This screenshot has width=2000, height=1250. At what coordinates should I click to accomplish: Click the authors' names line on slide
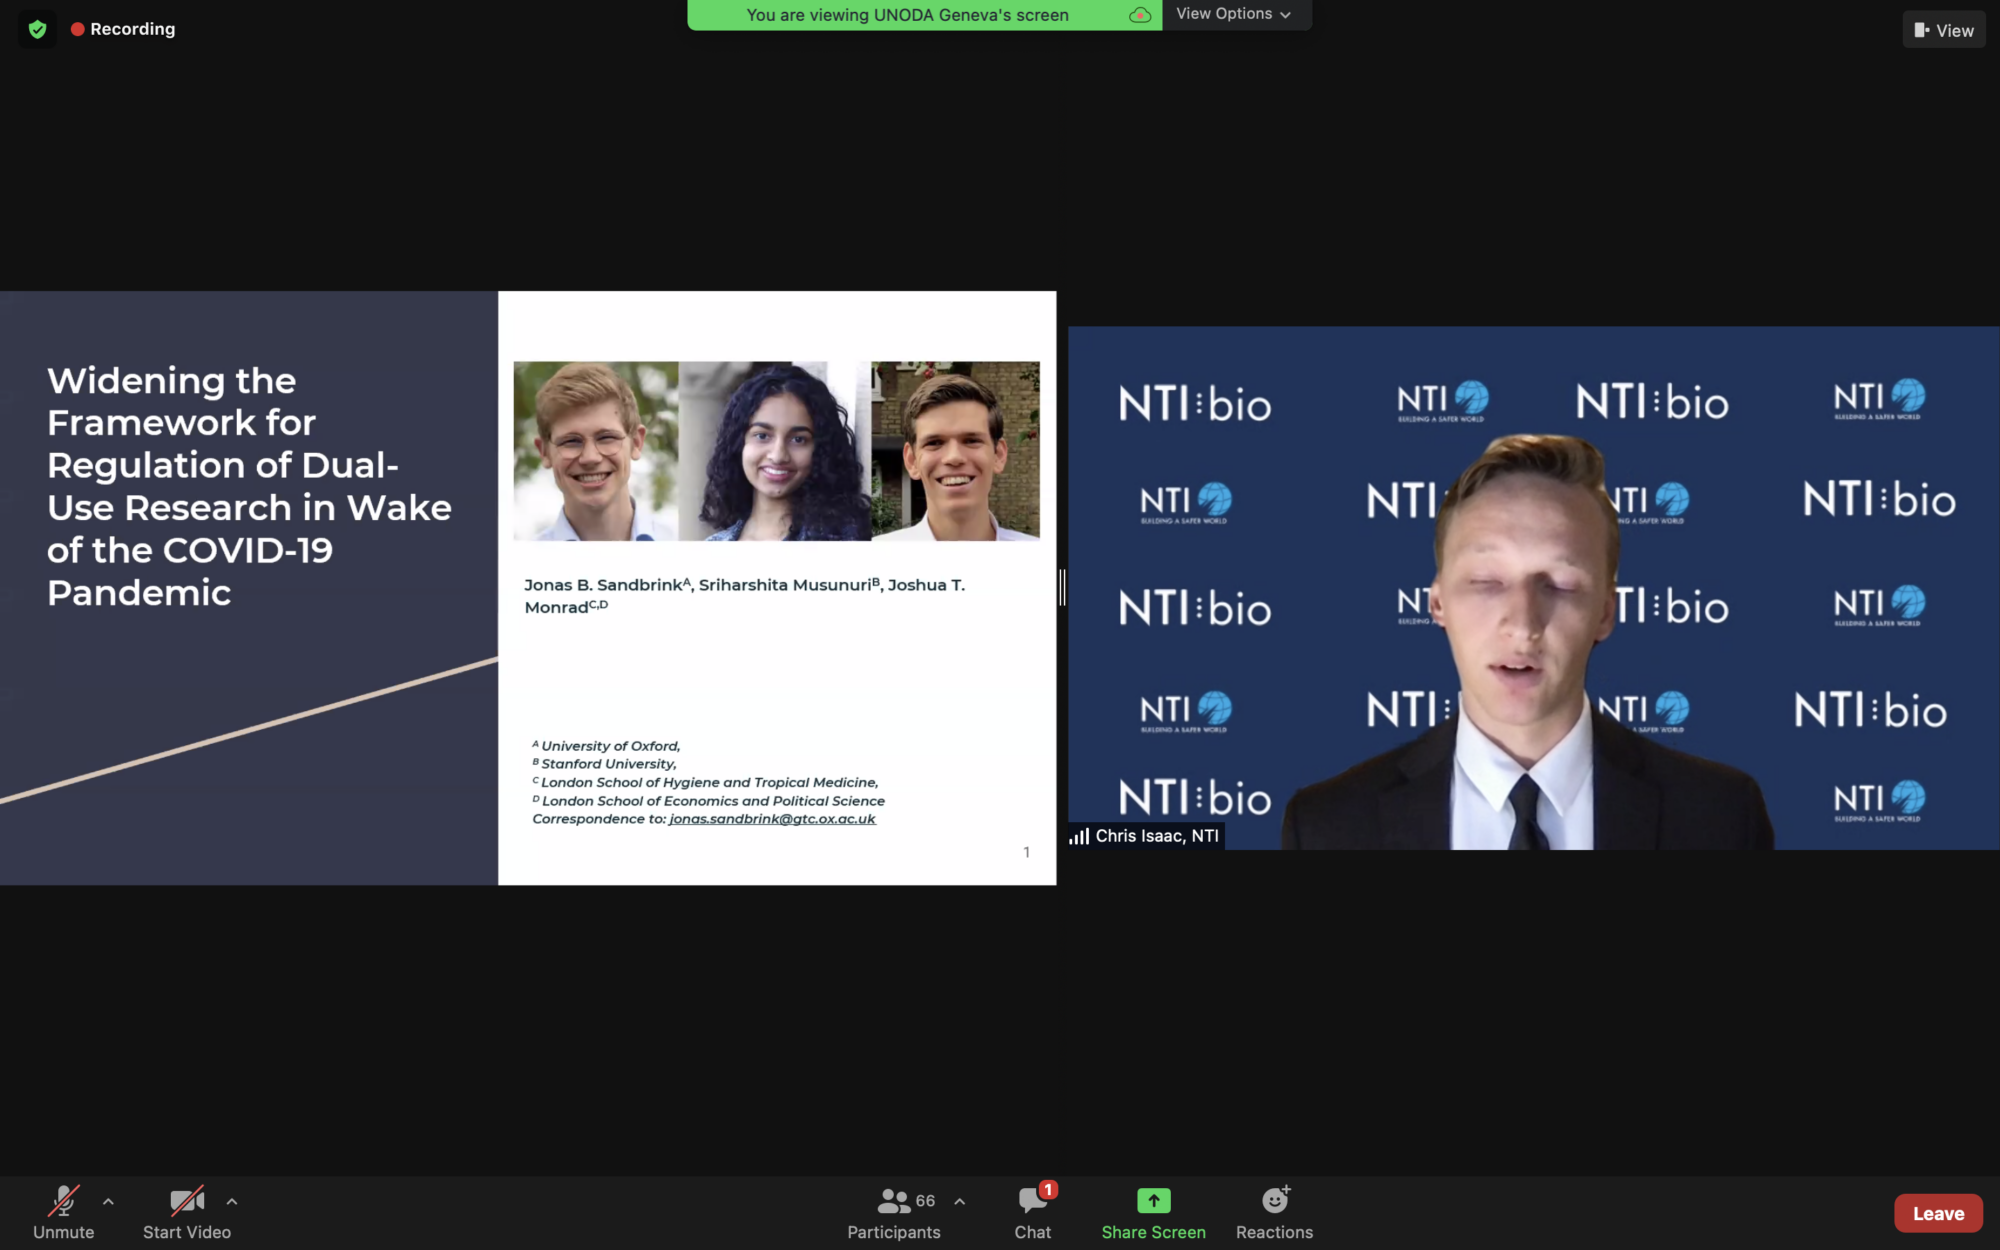click(744, 596)
